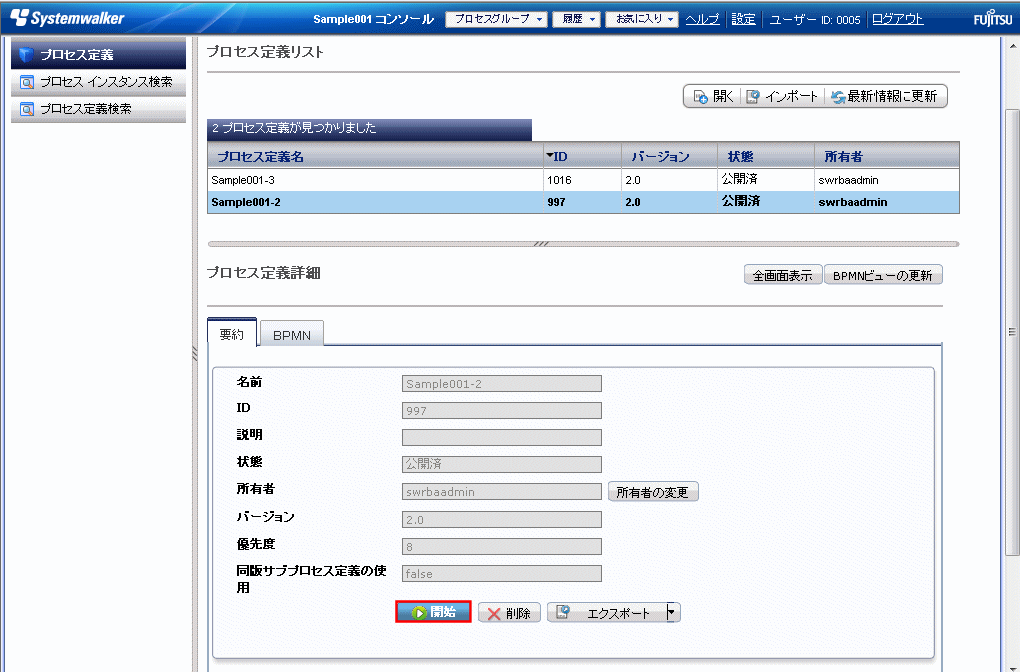The width and height of the screenshot is (1020, 672).
Task: Click the 優先度 field showing 8
Action: tap(502, 546)
